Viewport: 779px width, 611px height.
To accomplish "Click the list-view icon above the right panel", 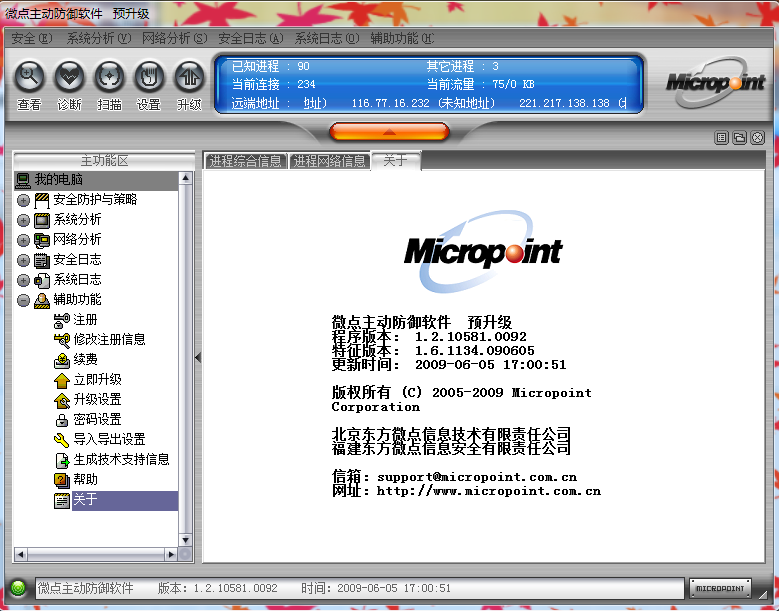I will point(721,138).
